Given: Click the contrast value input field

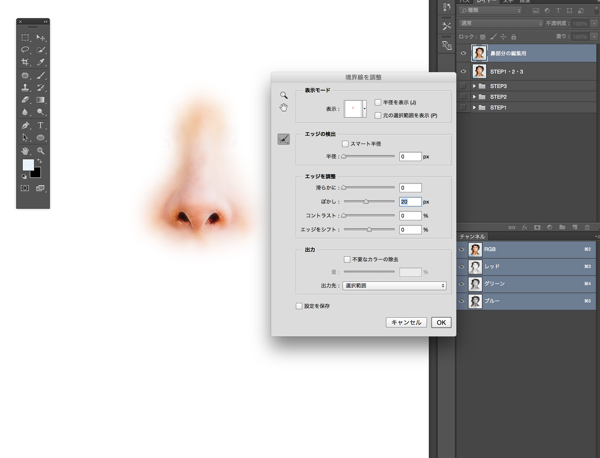Looking at the screenshot, I should (410, 216).
